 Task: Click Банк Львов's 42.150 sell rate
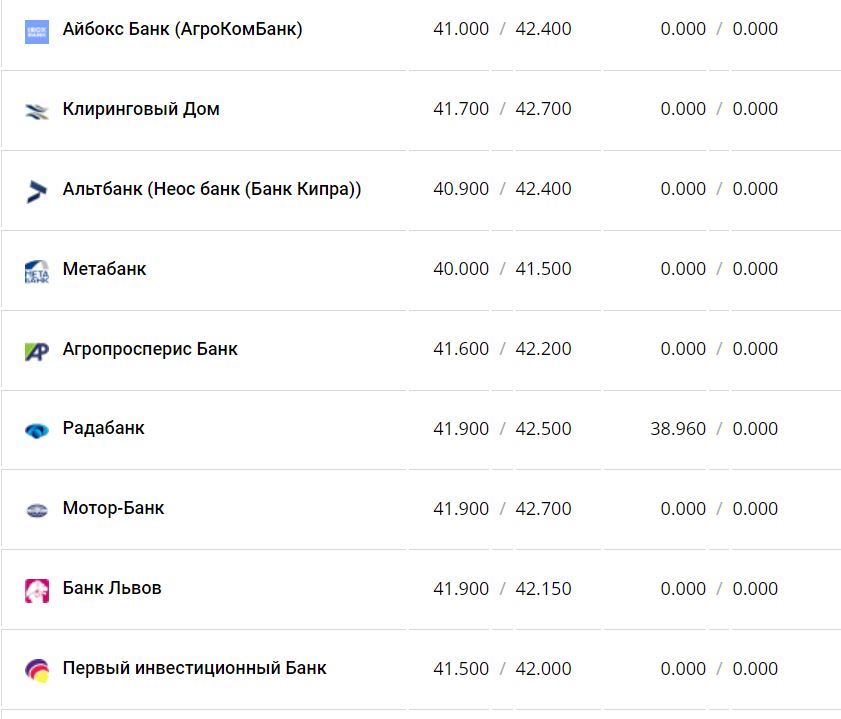(x=543, y=589)
